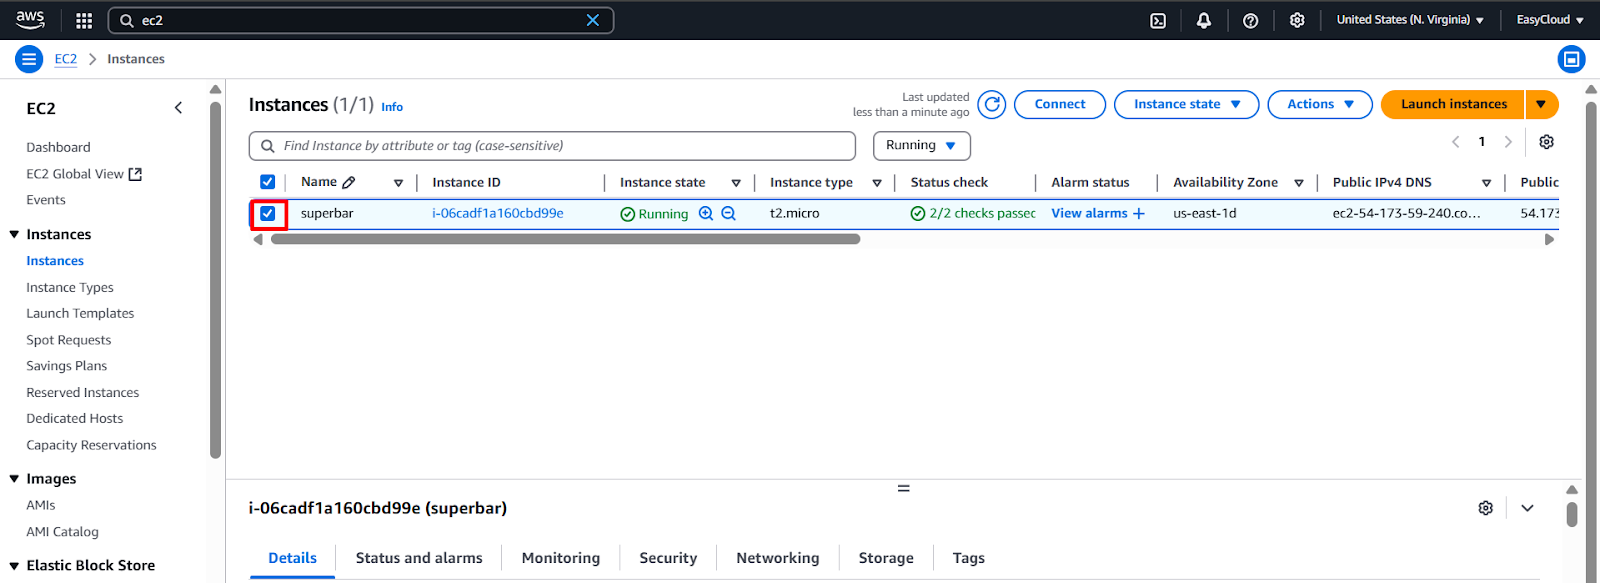This screenshot has height=583, width=1600.
Task: Open the Running filter dropdown
Action: 922,146
